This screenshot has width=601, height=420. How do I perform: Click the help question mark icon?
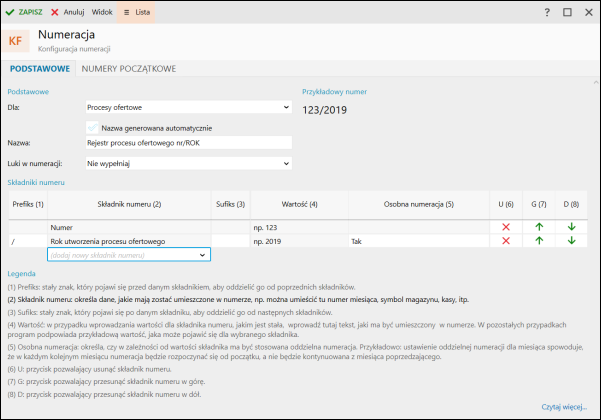(547, 12)
